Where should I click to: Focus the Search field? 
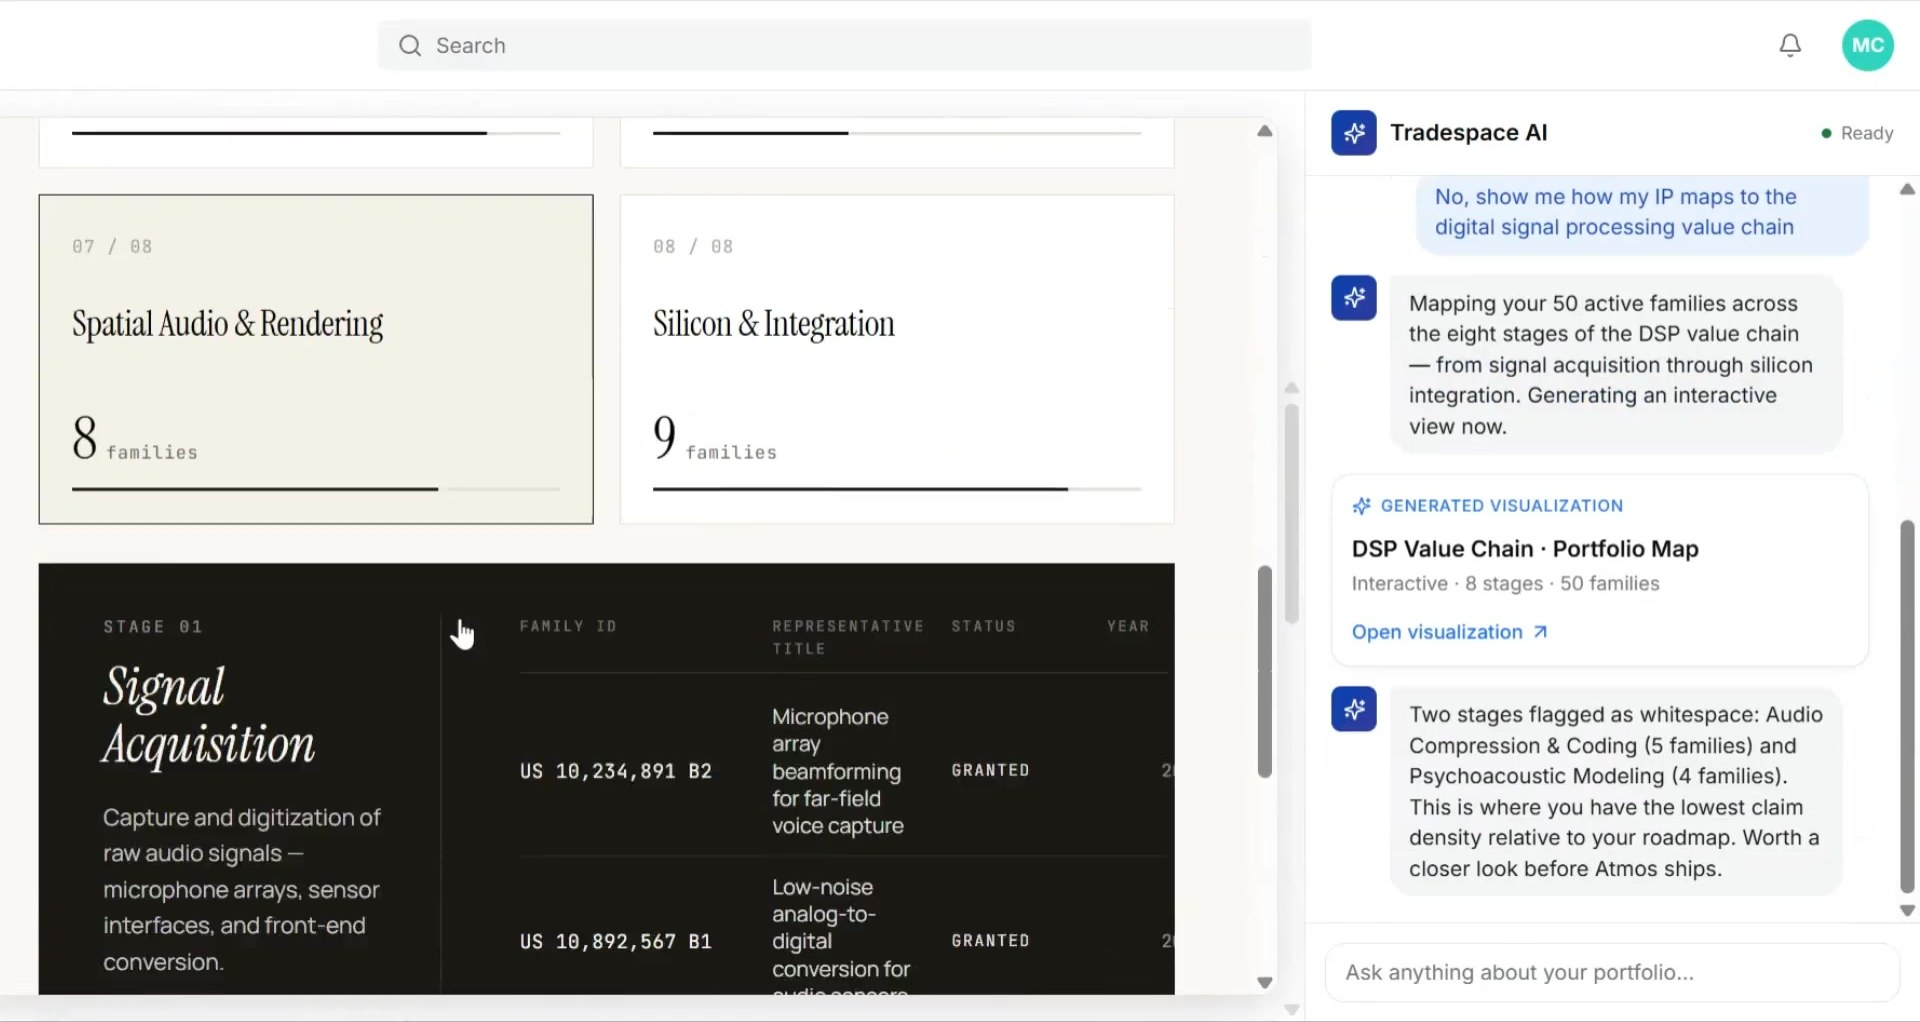point(844,46)
